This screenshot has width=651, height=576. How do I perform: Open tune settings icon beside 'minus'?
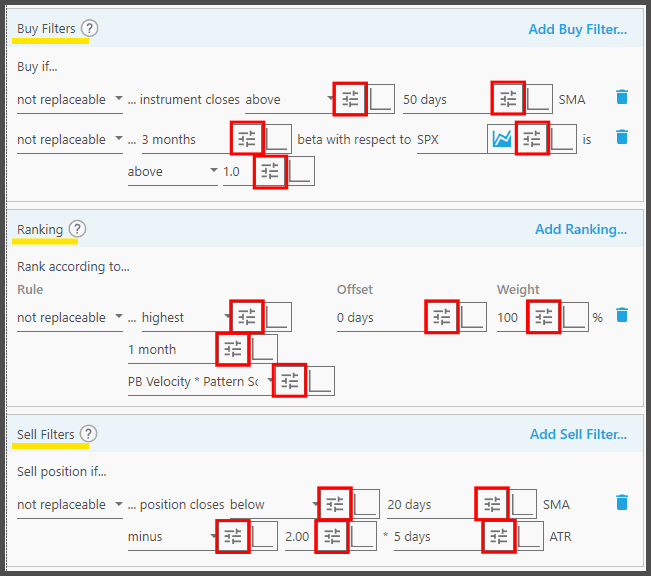[x=233, y=536]
